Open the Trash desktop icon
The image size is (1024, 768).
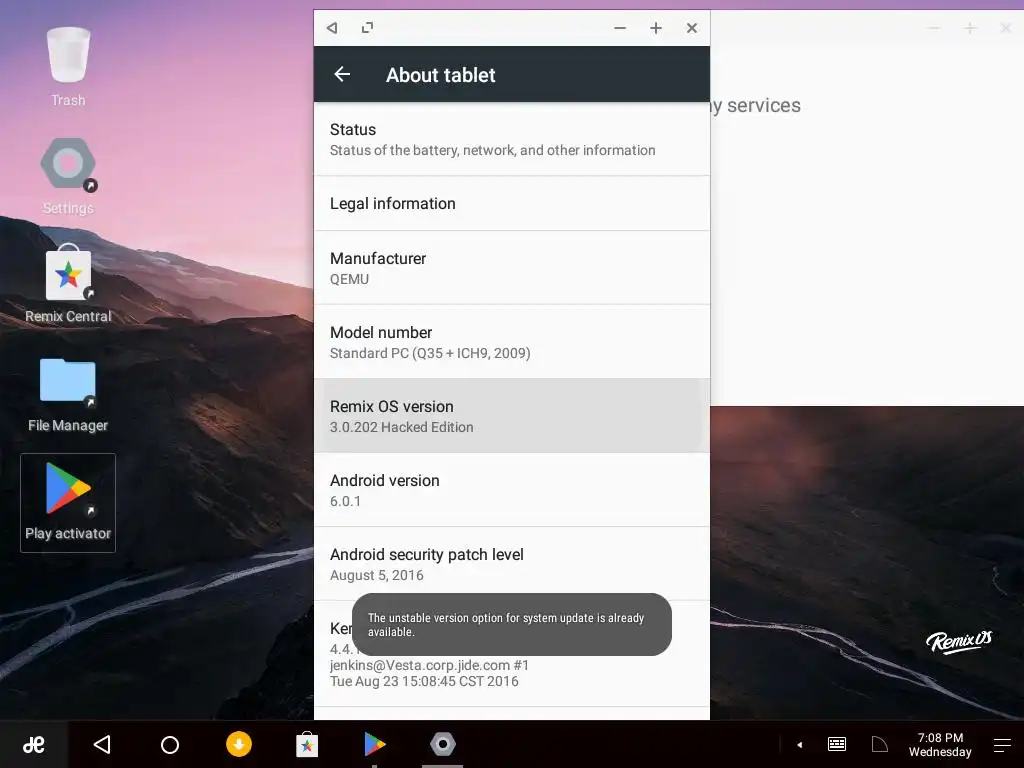68,65
